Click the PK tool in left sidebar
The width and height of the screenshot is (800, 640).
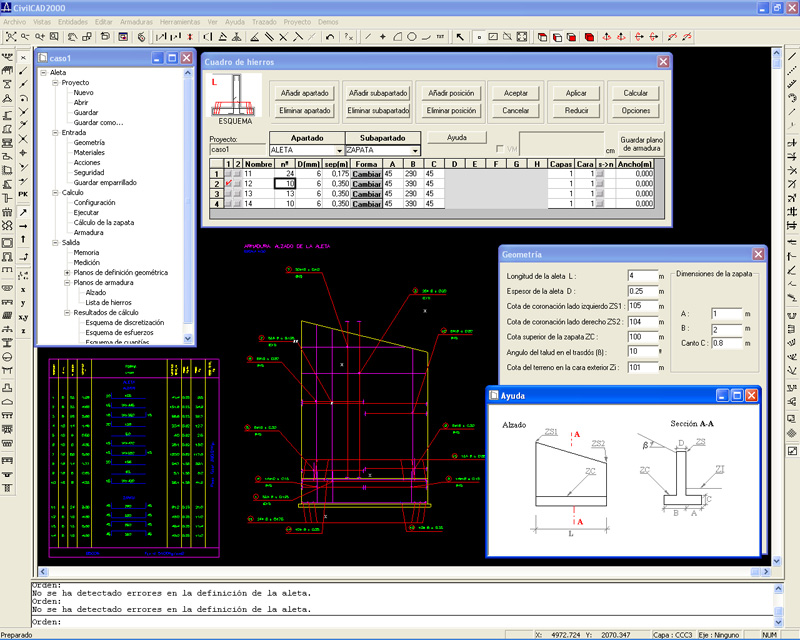[23, 192]
